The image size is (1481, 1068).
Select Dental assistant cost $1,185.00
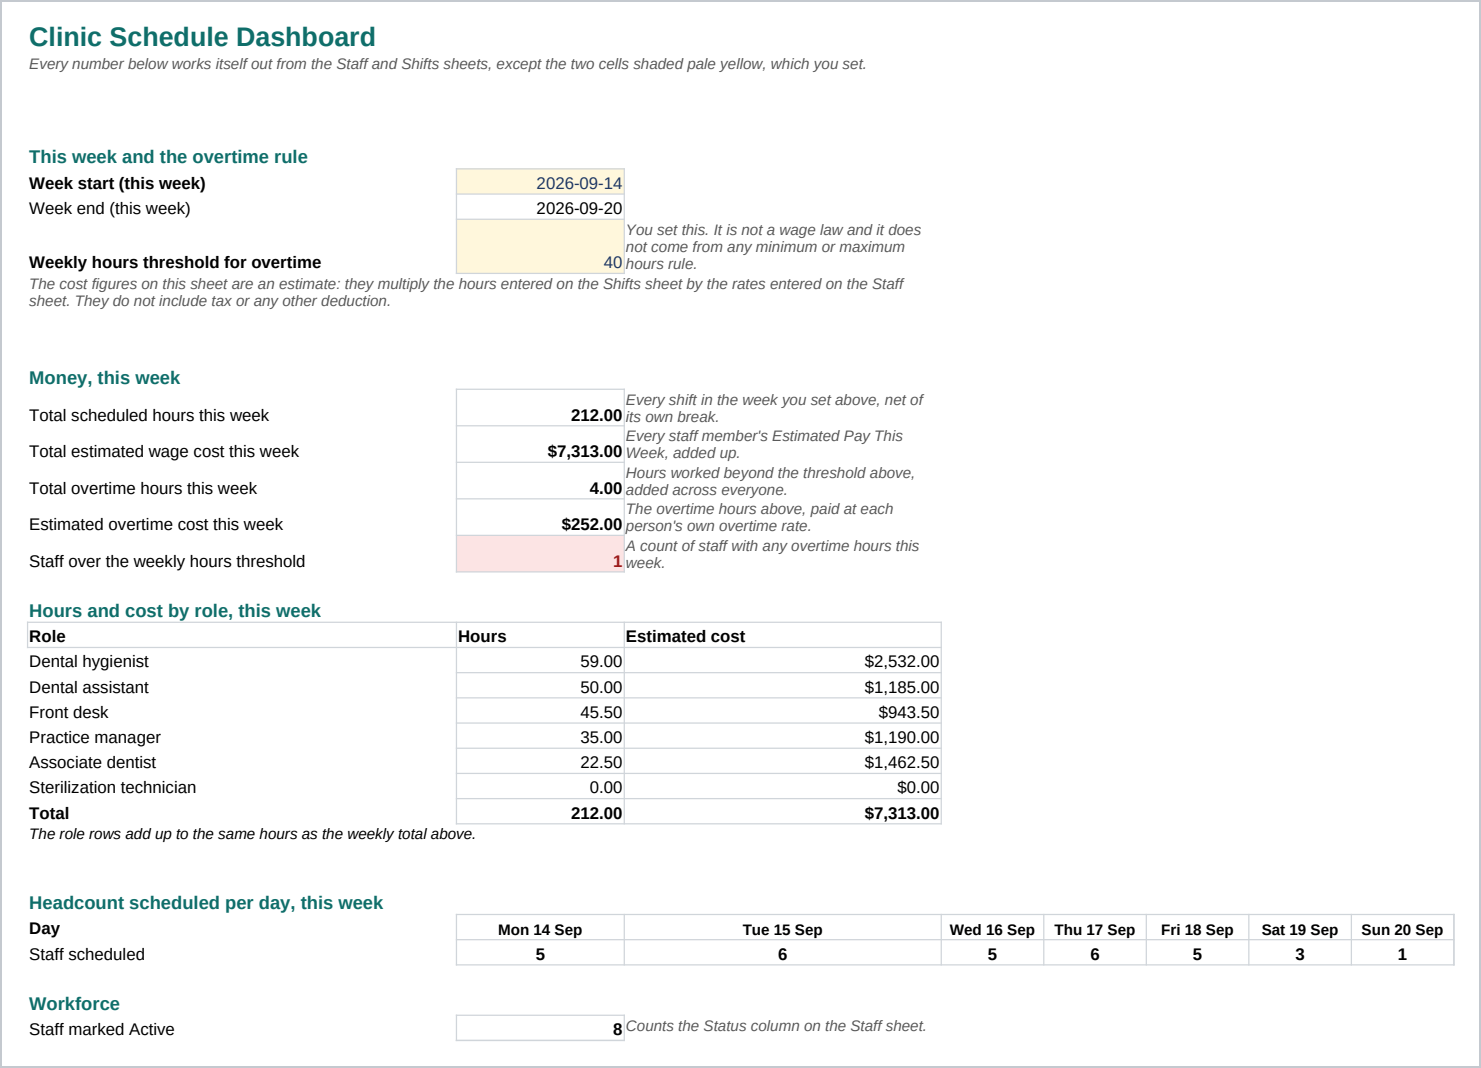click(783, 687)
